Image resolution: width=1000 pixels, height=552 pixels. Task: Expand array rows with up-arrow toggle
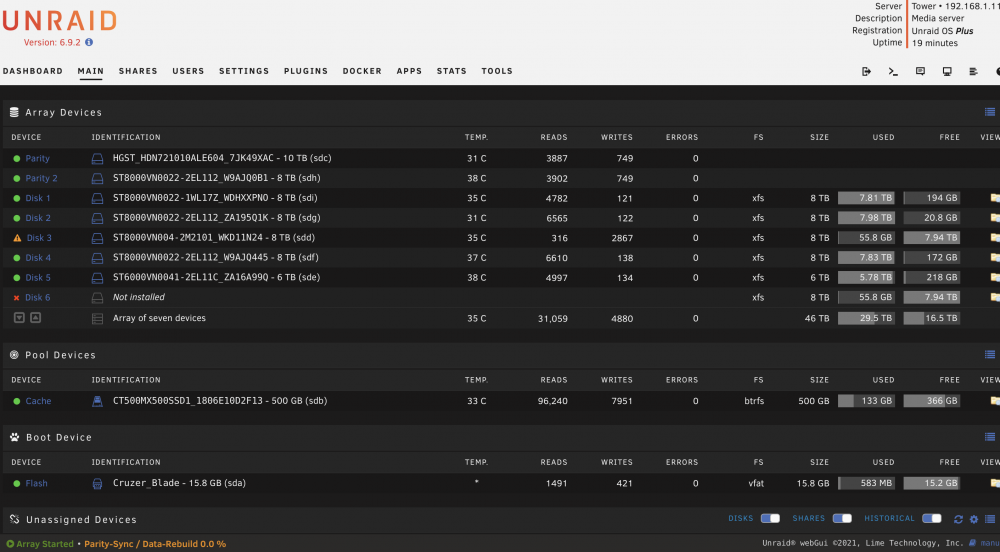36,317
